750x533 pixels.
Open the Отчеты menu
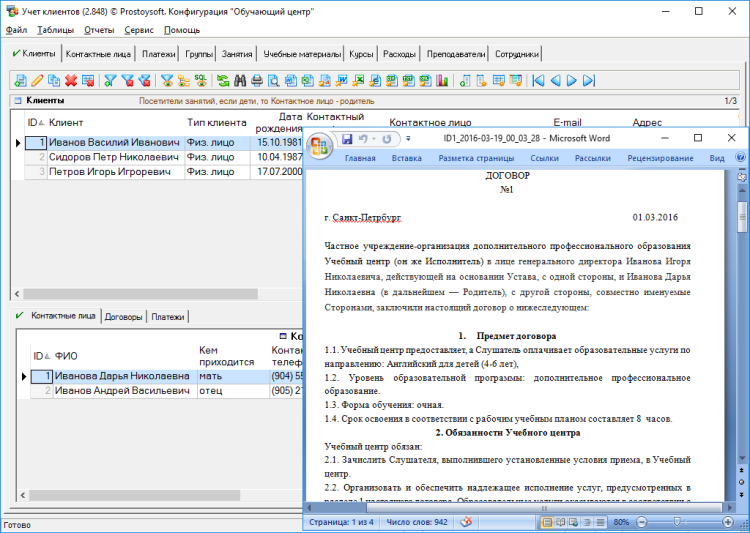99,30
